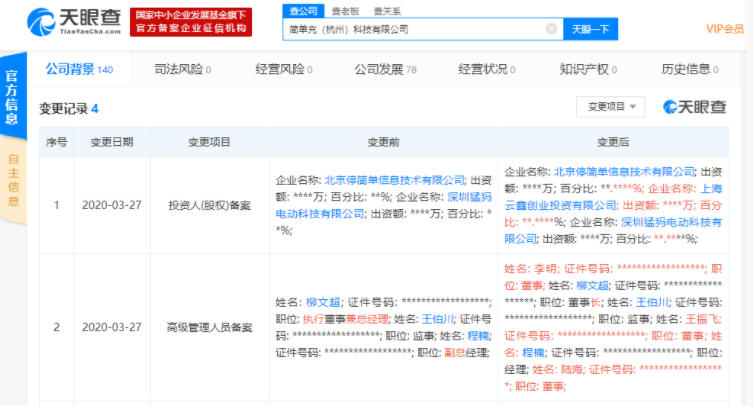Open the 经营风险 tab
Image resolution: width=753 pixels, height=407 pixels.
[x=283, y=69]
